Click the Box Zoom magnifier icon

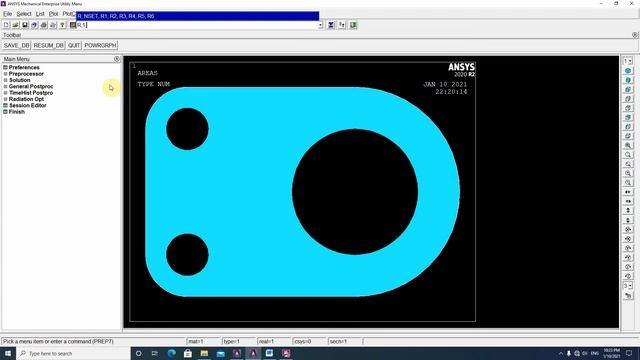(x=628, y=155)
